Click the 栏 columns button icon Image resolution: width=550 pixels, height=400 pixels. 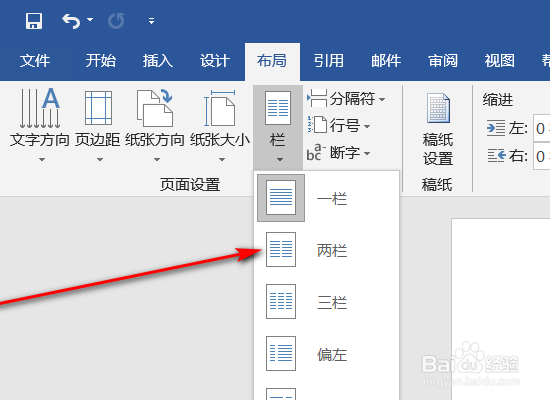278,108
